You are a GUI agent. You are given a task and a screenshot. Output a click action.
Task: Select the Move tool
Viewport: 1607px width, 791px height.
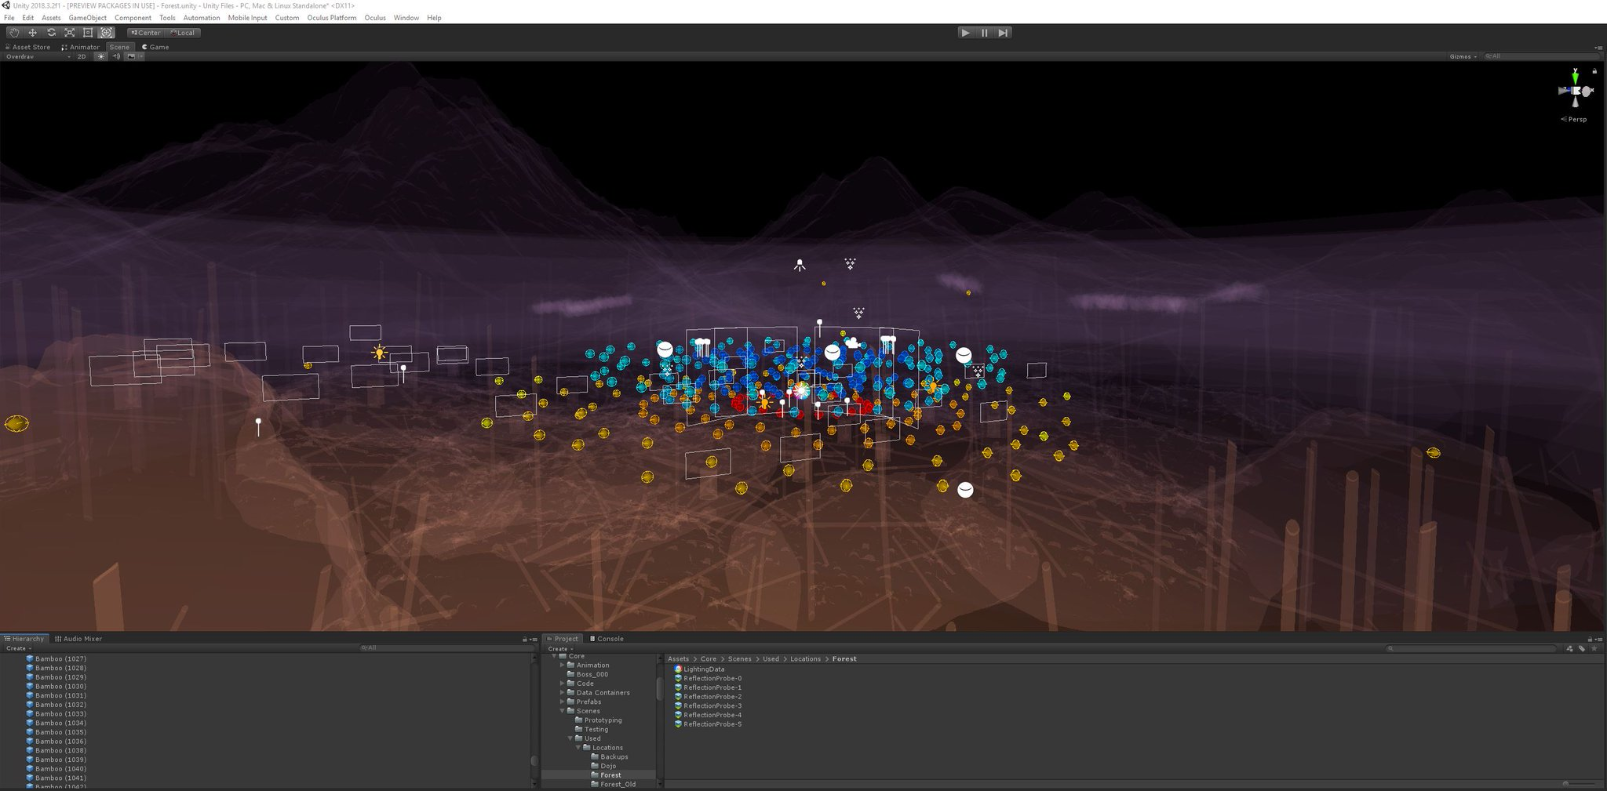pos(33,33)
